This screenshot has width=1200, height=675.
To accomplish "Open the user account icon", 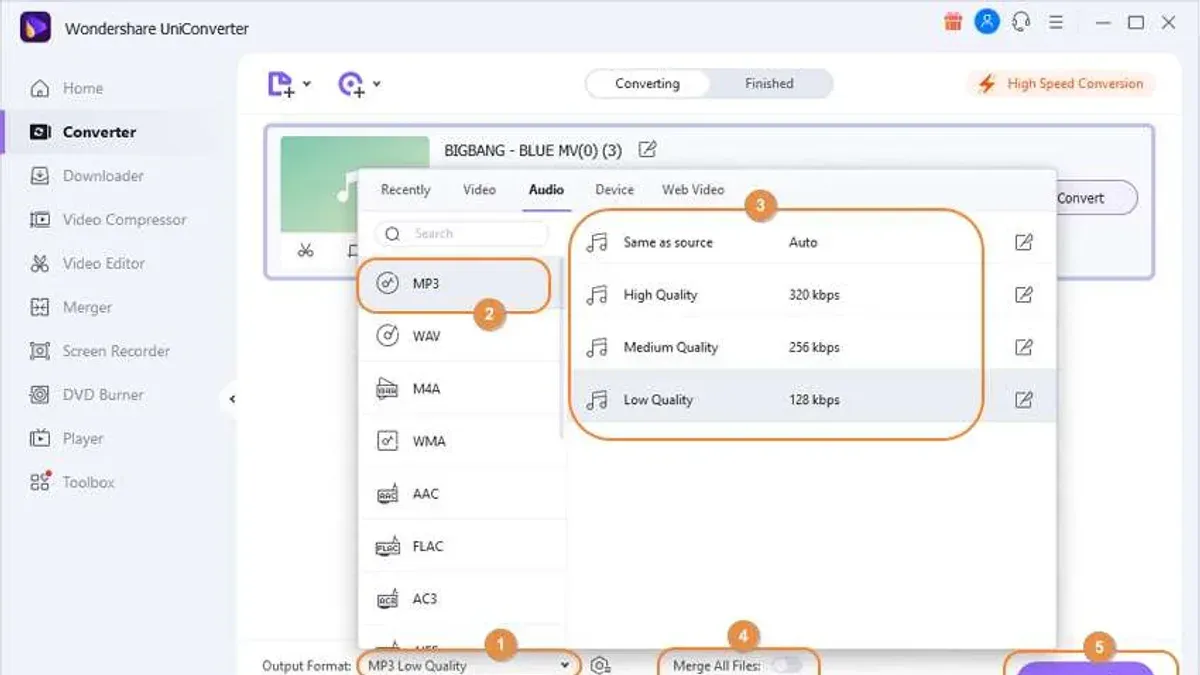I will tap(987, 22).
